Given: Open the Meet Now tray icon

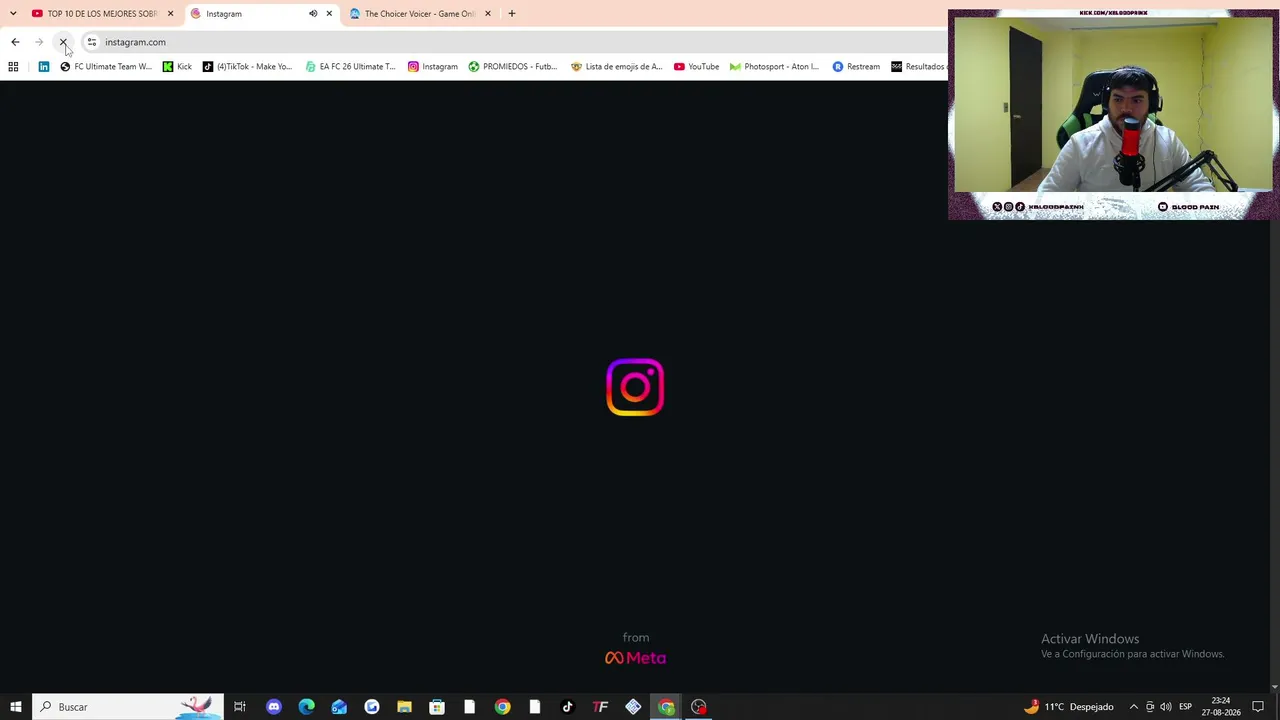Looking at the screenshot, I should [1150, 707].
